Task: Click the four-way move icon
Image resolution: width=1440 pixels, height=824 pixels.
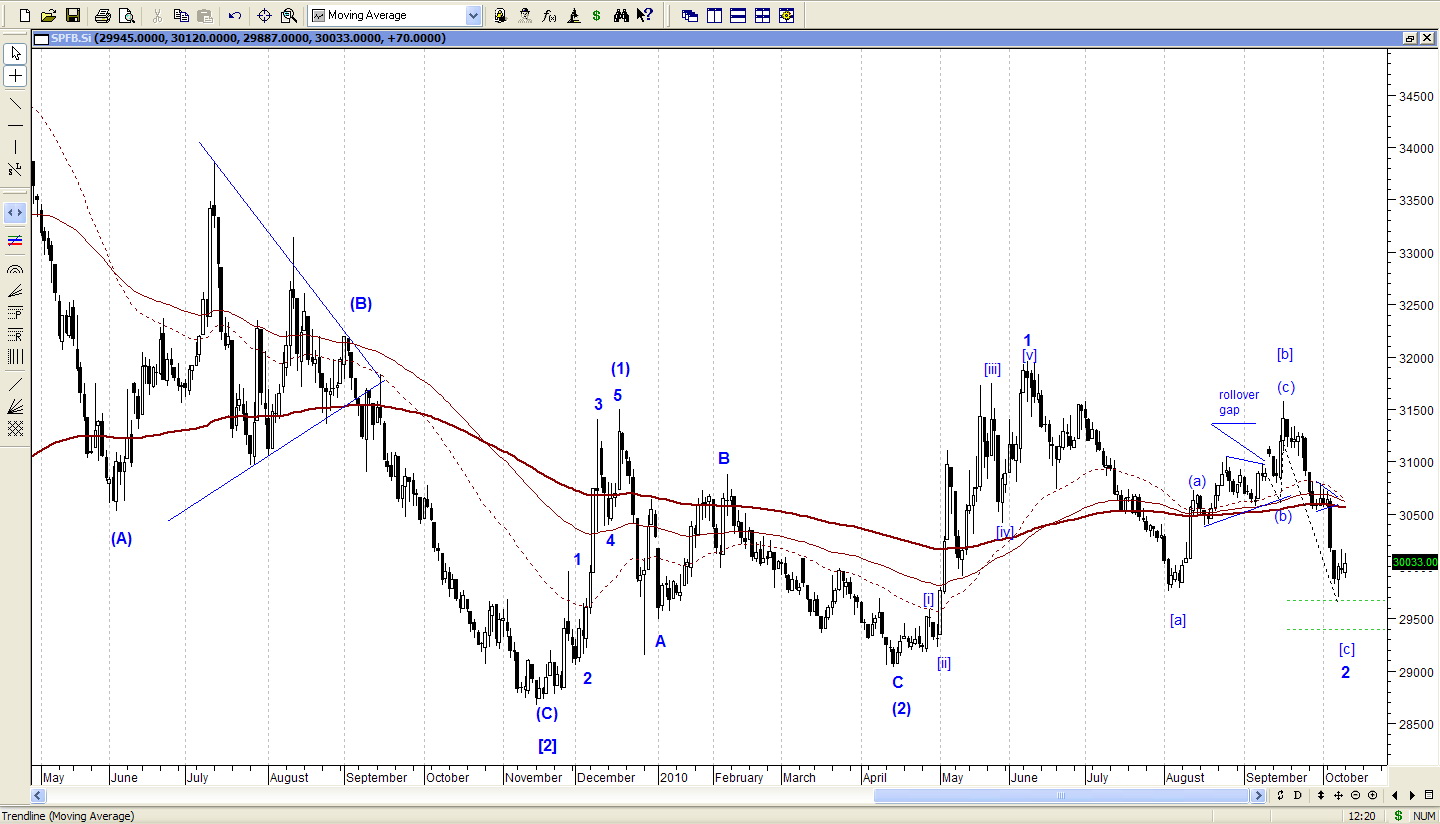Action: [1338, 796]
